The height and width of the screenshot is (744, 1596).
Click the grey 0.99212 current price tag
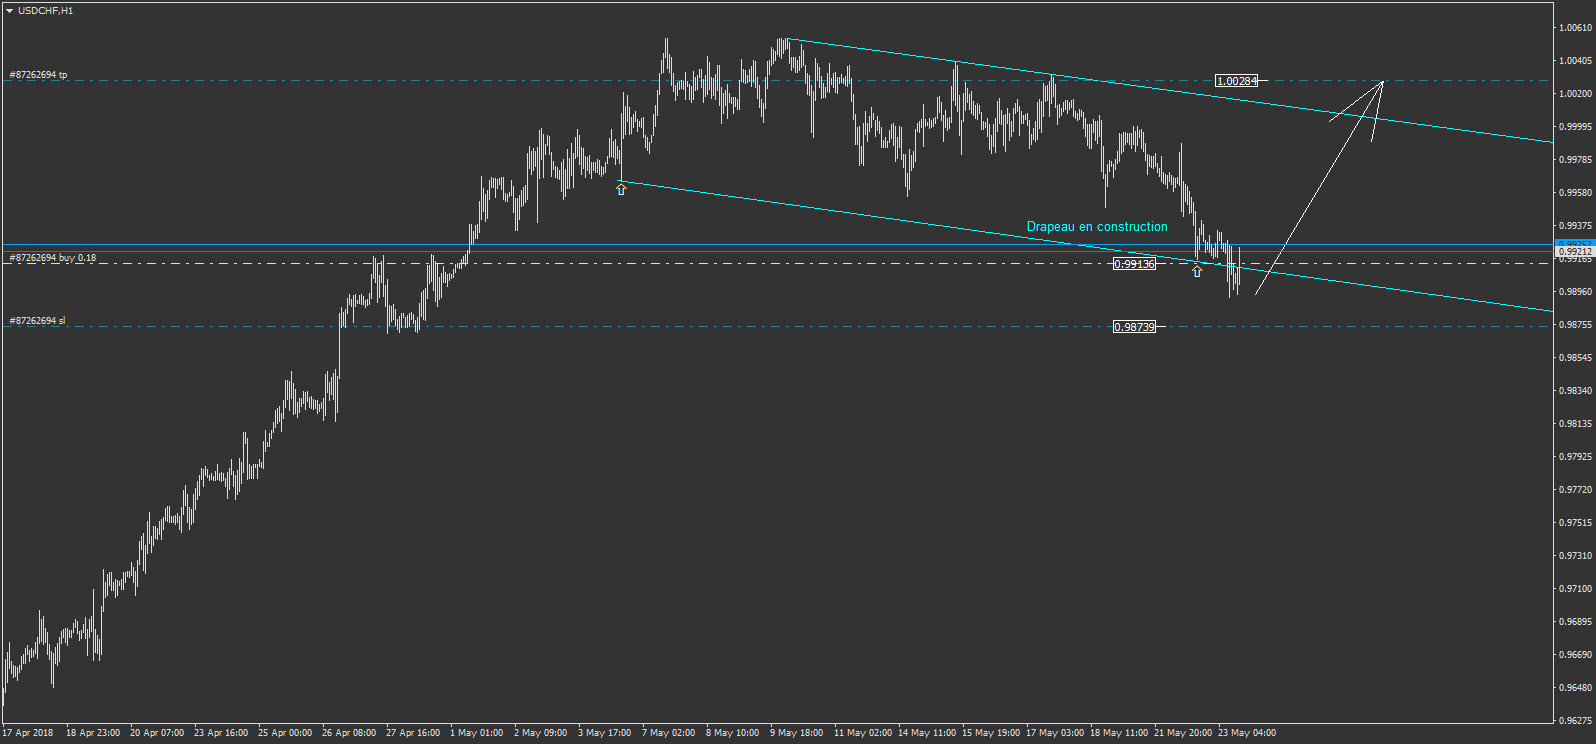pos(1574,253)
